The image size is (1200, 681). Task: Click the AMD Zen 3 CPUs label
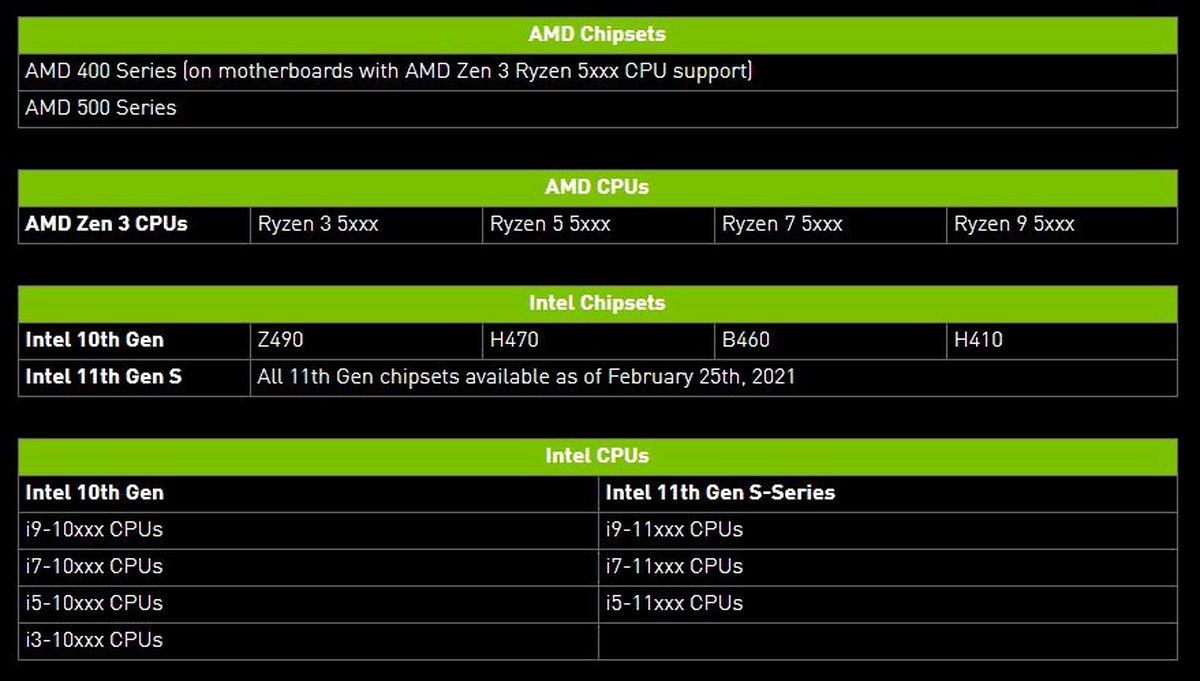coord(107,224)
